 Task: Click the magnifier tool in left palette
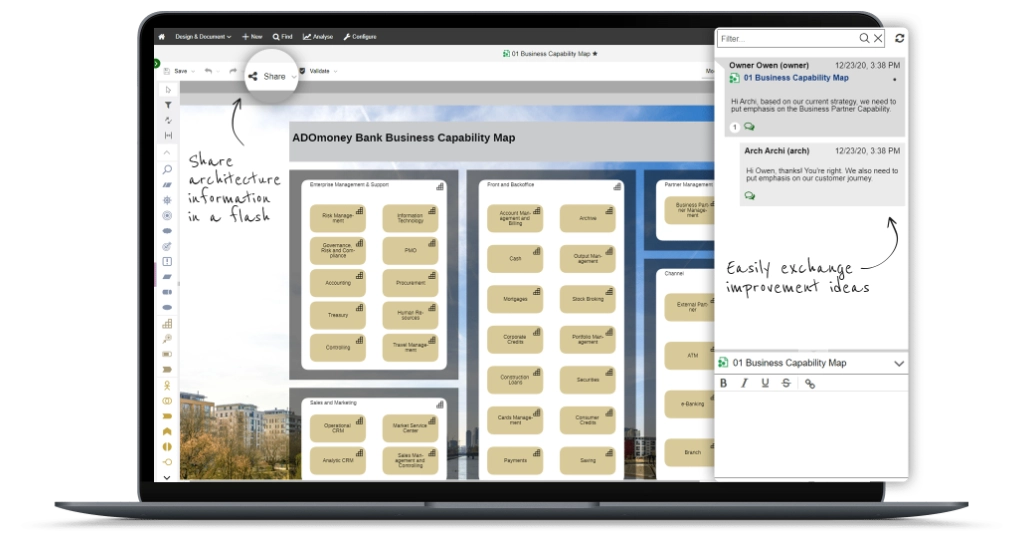click(167, 170)
